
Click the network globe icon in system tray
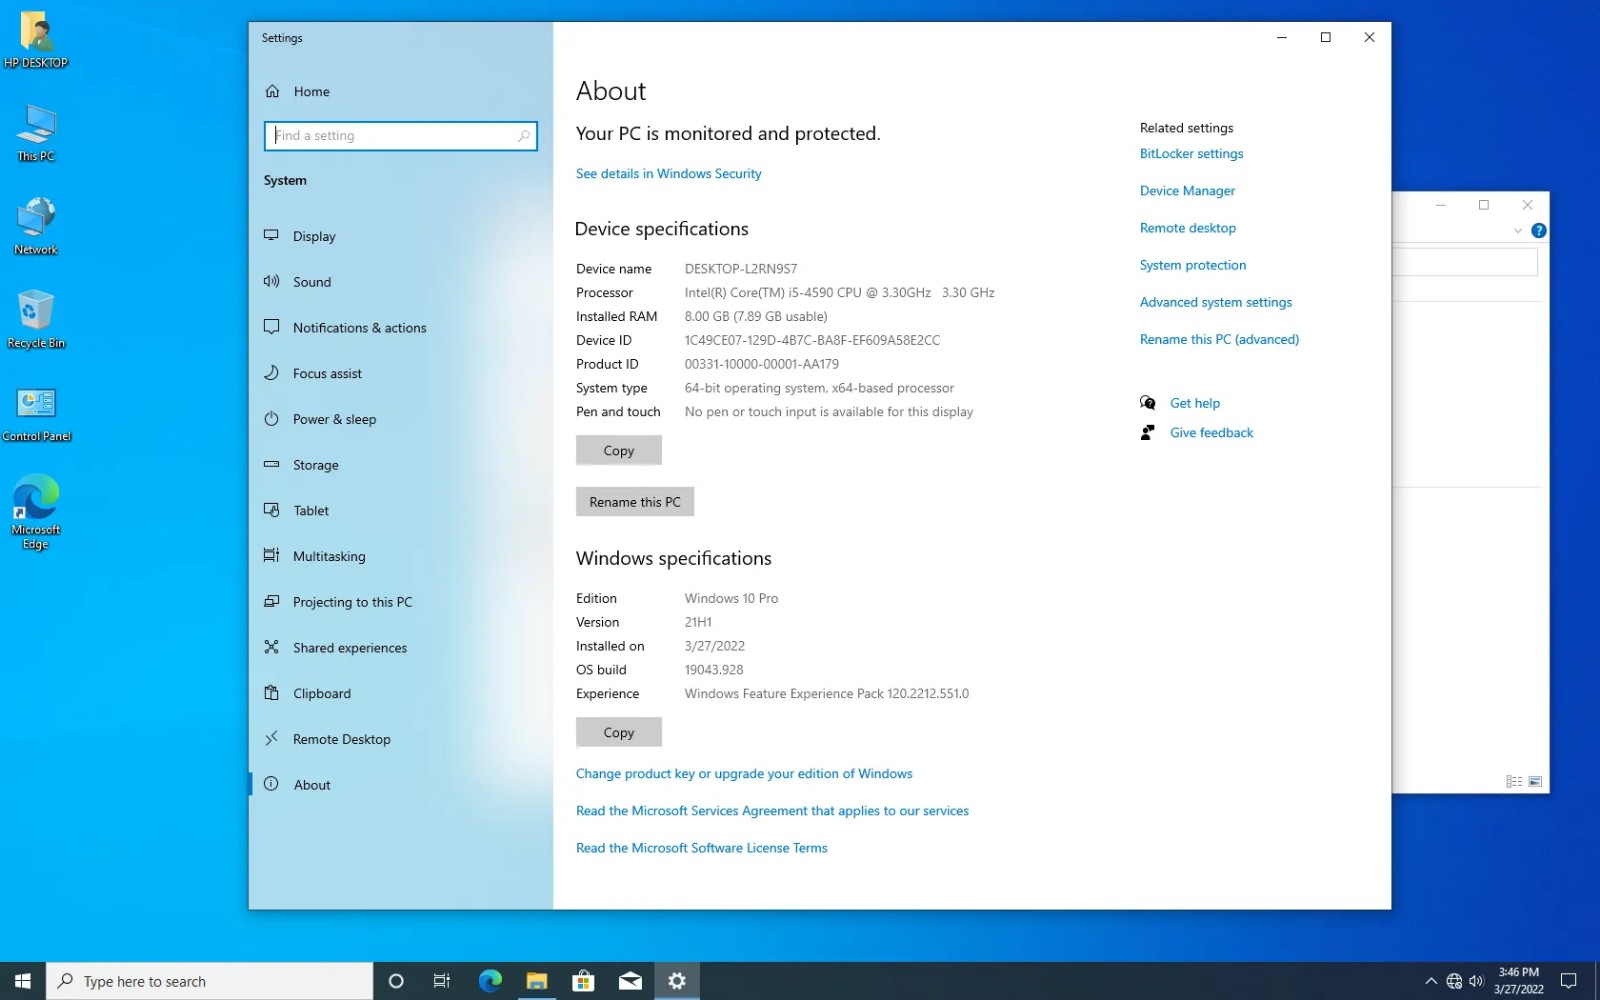1454,981
